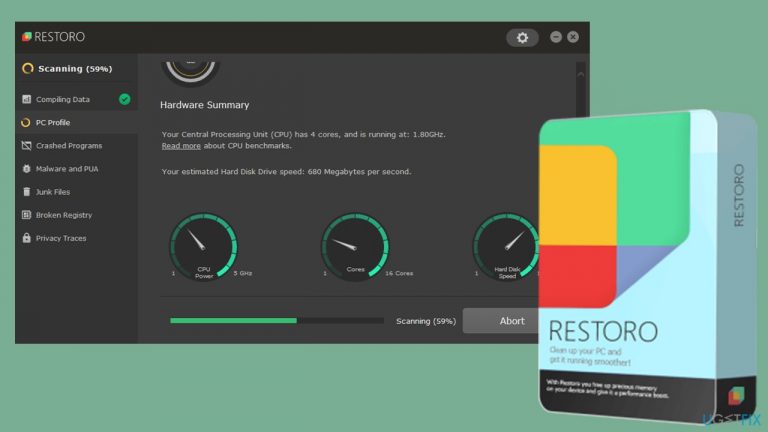Viewport: 768px width, 432px height.
Task: Select PC Profile in sidebar
Action: tap(76, 122)
